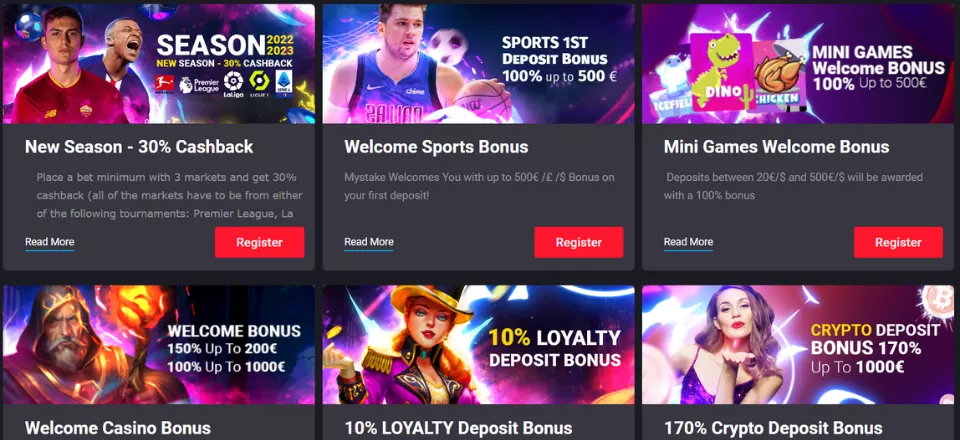Screen dimensions: 960x440
Task: Select the Welcome Casino Bonus heading
Action: (x=118, y=428)
